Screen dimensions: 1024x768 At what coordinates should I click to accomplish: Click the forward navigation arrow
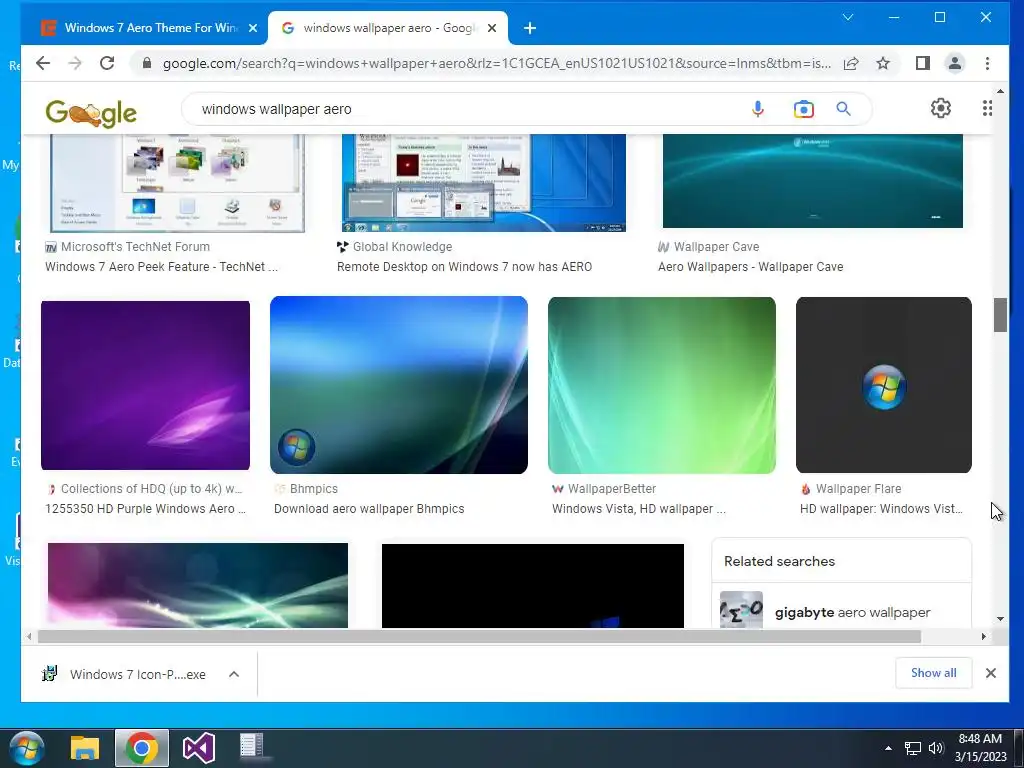point(75,63)
